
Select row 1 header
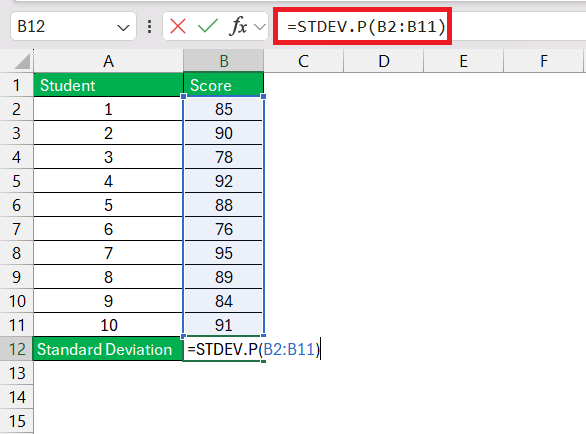(x=16, y=85)
